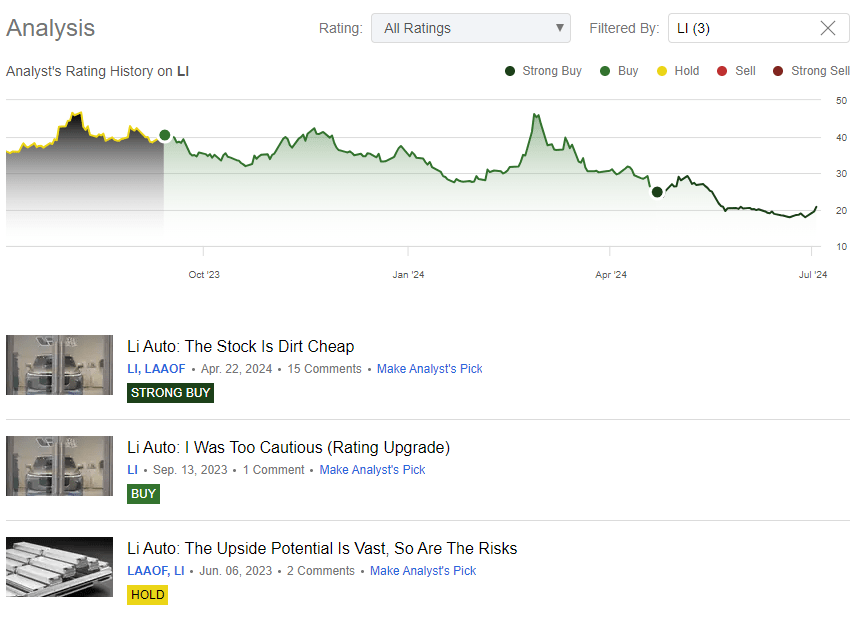
Task: Click the first article's thumbnail image
Action: click(x=59, y=365)
